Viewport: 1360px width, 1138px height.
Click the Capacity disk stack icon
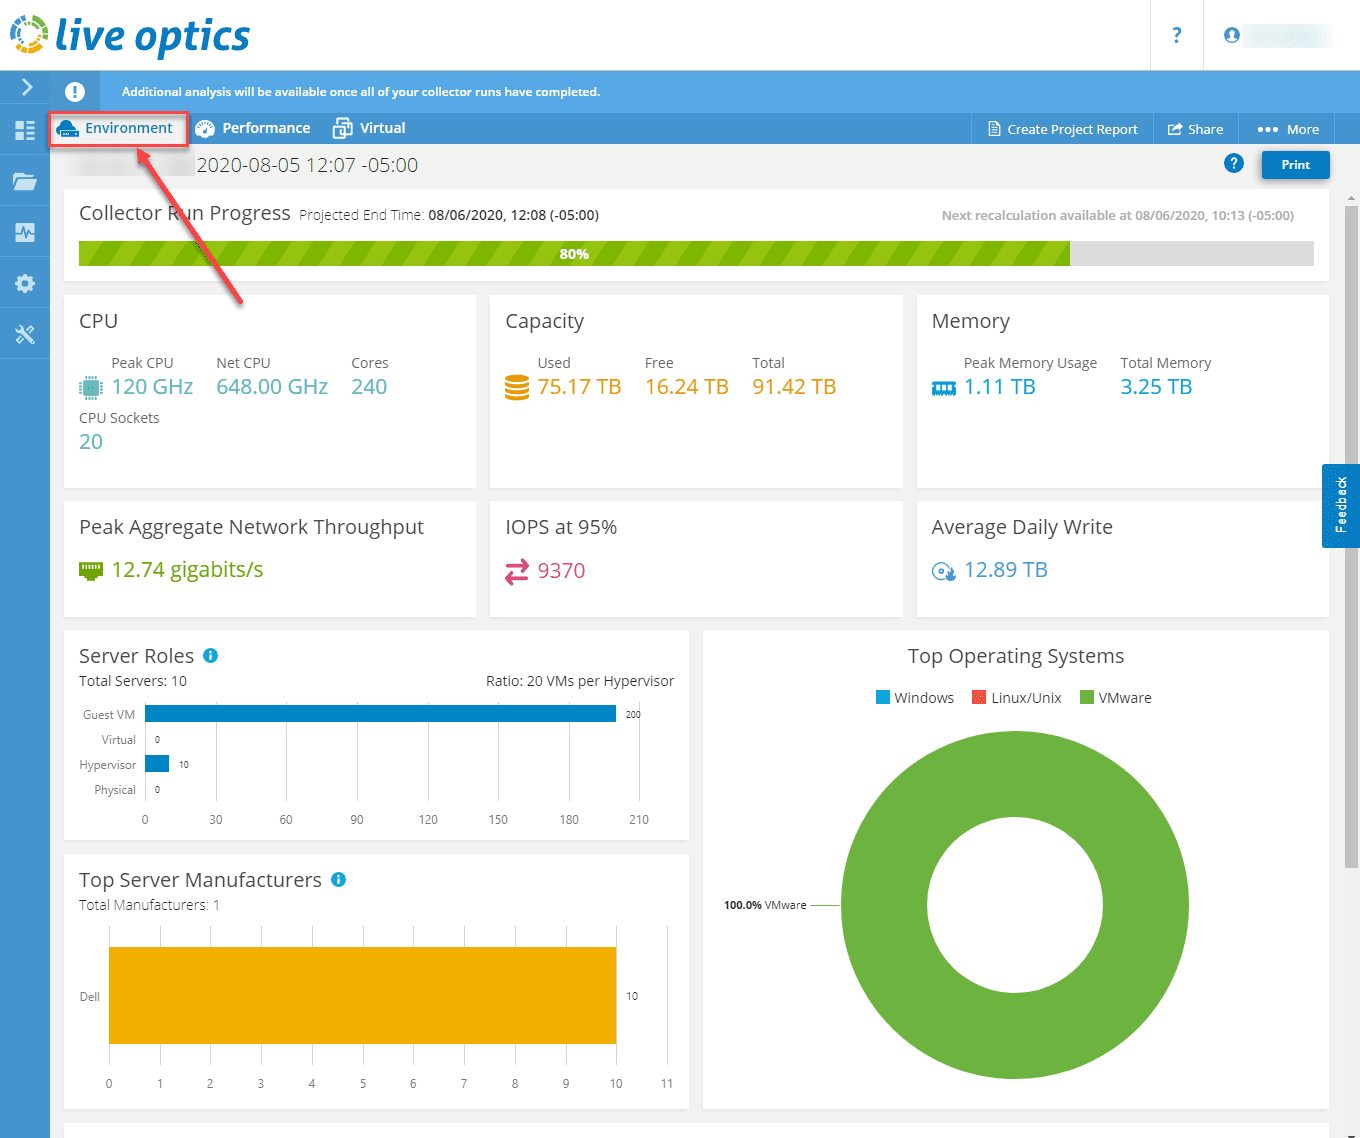point(517,387)
